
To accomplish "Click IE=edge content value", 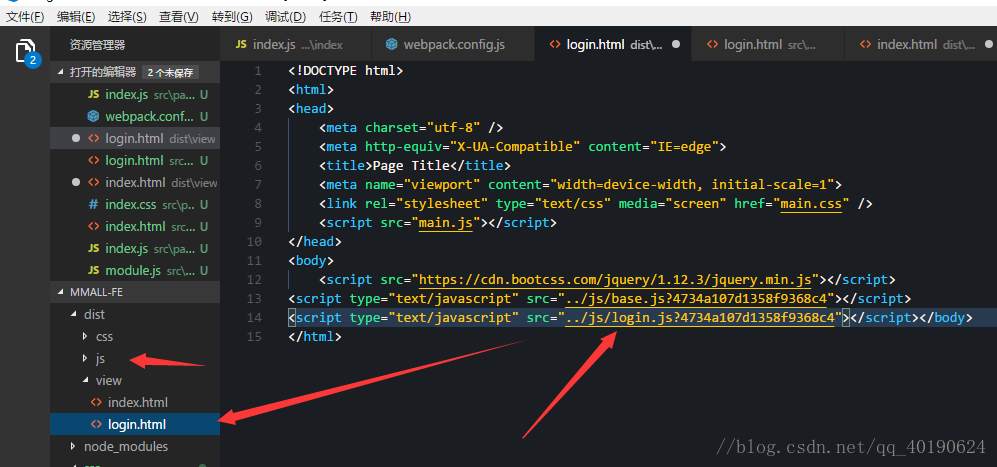I will (x=684, y=147).
